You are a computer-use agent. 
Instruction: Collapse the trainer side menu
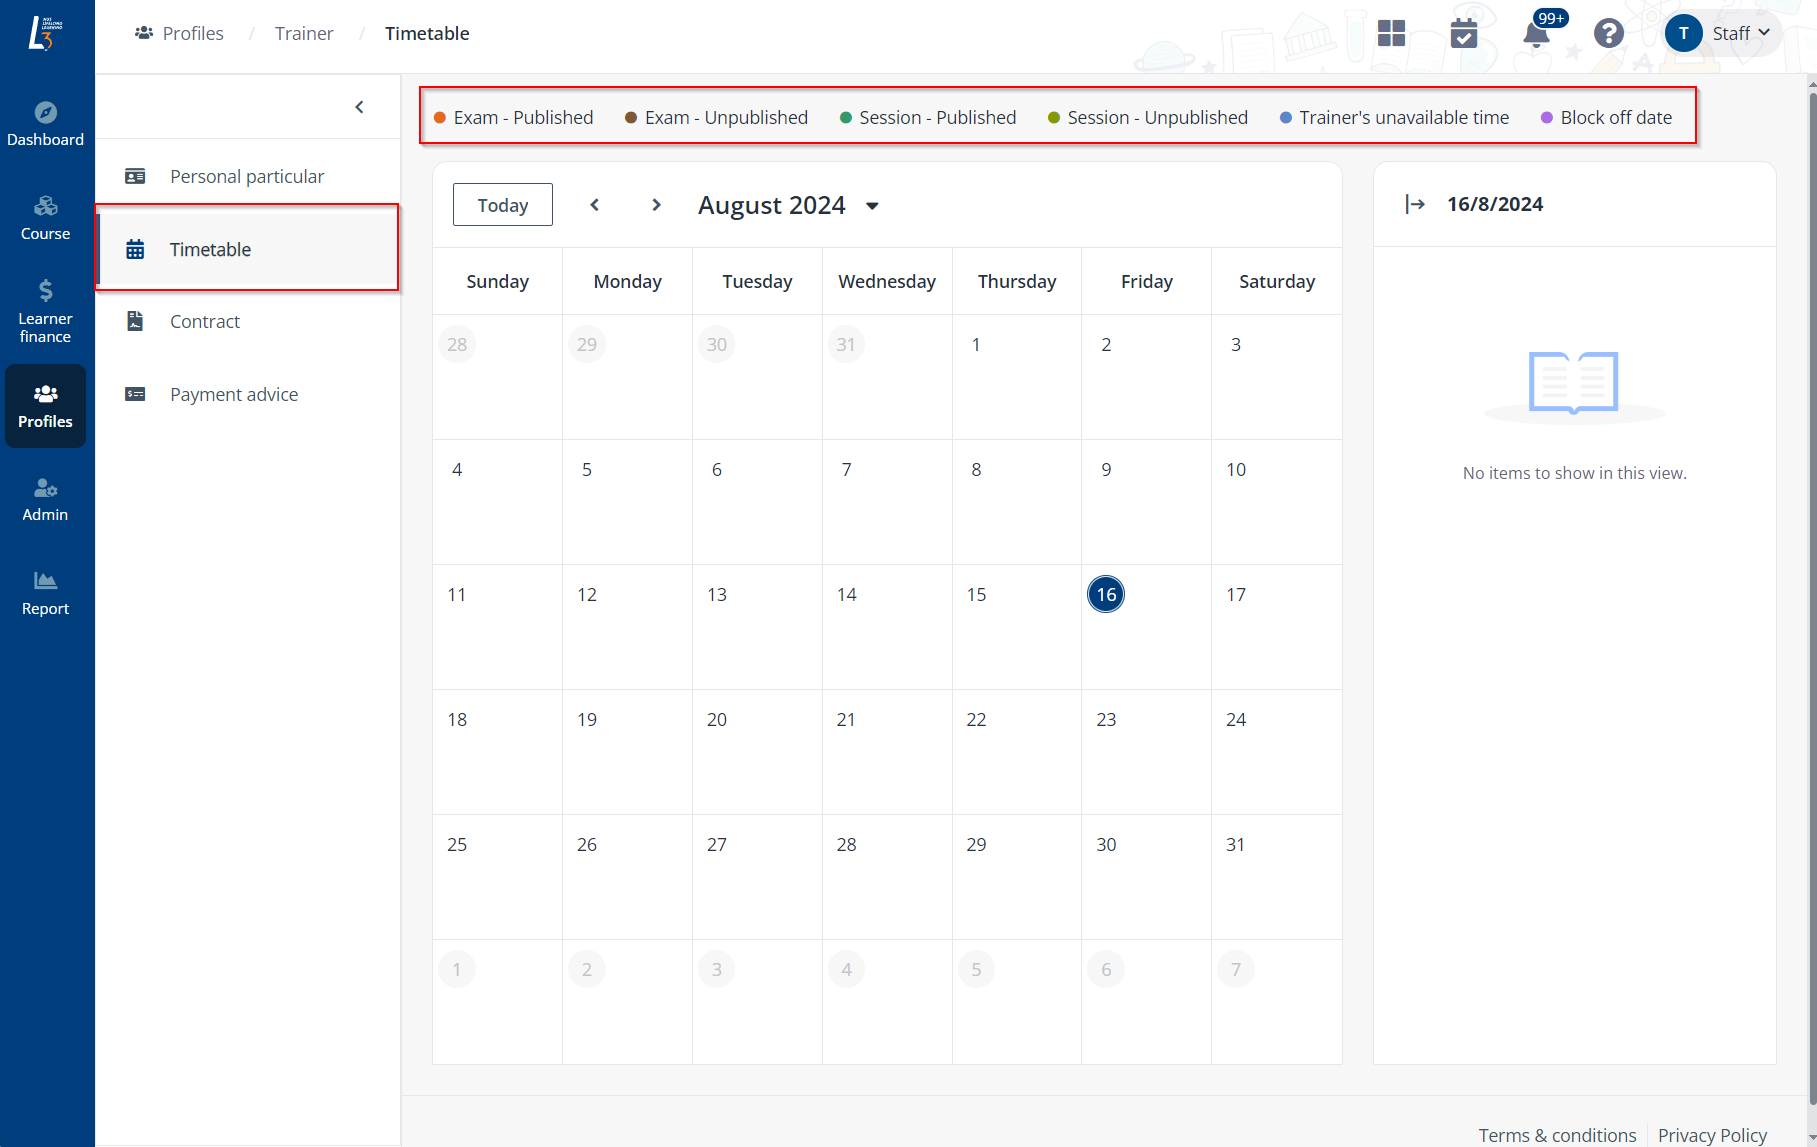(359, 107)
